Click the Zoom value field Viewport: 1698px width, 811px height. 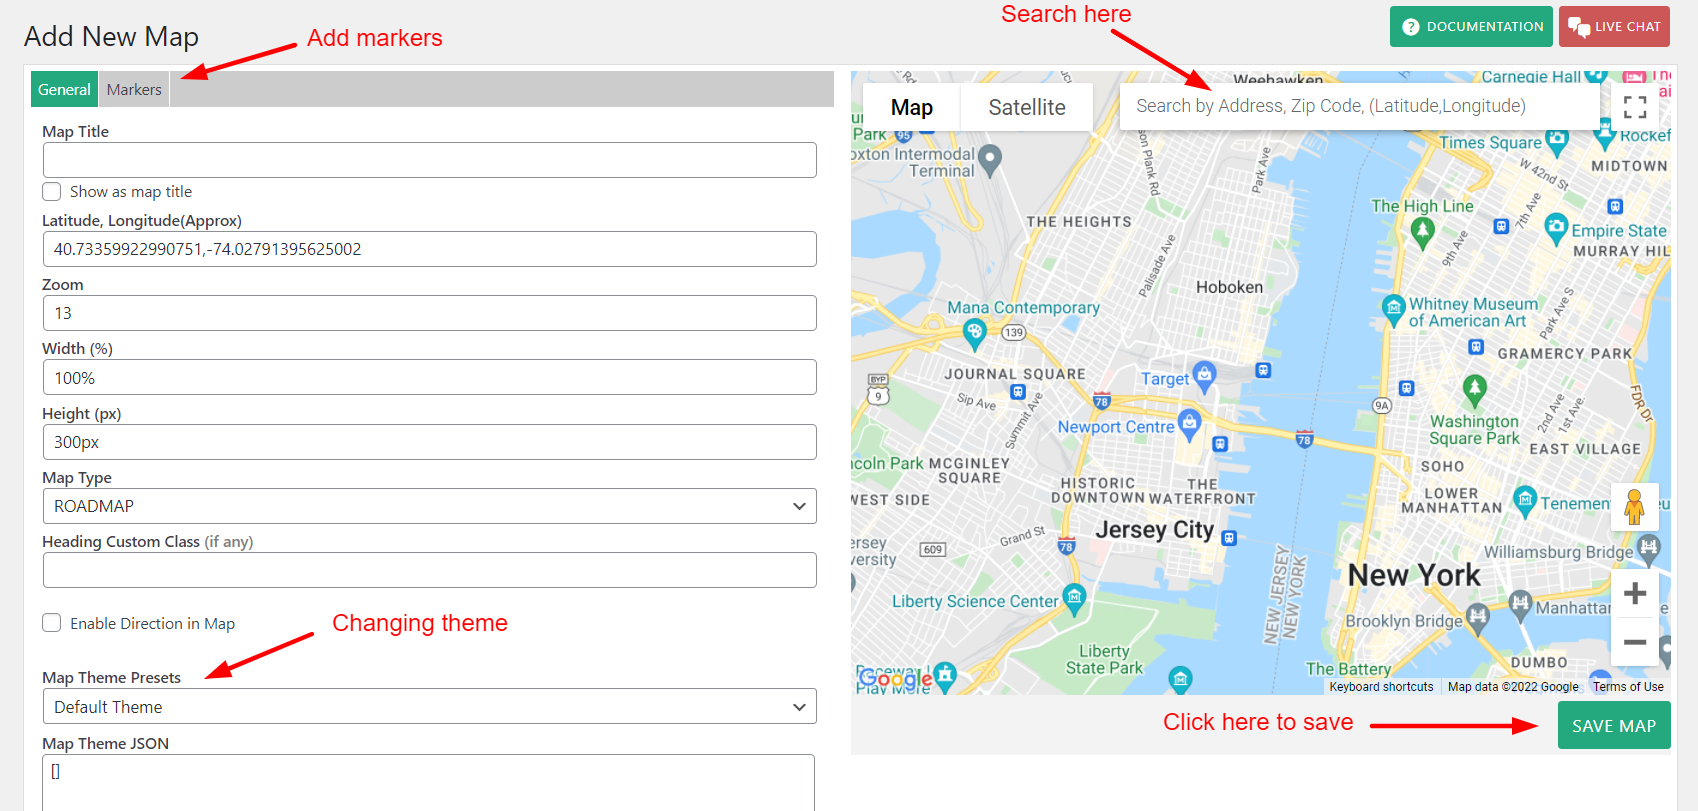point(429,313)
